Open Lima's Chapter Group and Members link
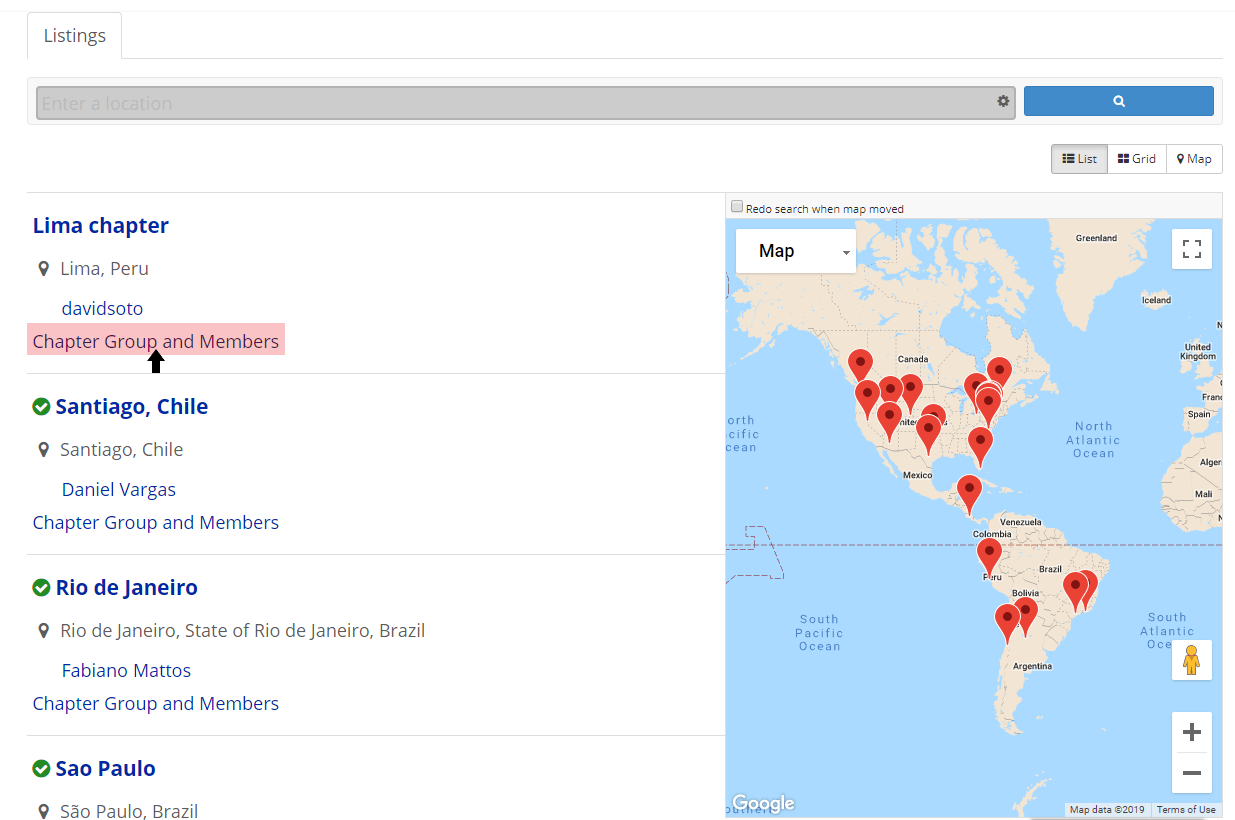The width and height of the screenshot is (1235, 820). pyautogui.click(x=156, y=341)
